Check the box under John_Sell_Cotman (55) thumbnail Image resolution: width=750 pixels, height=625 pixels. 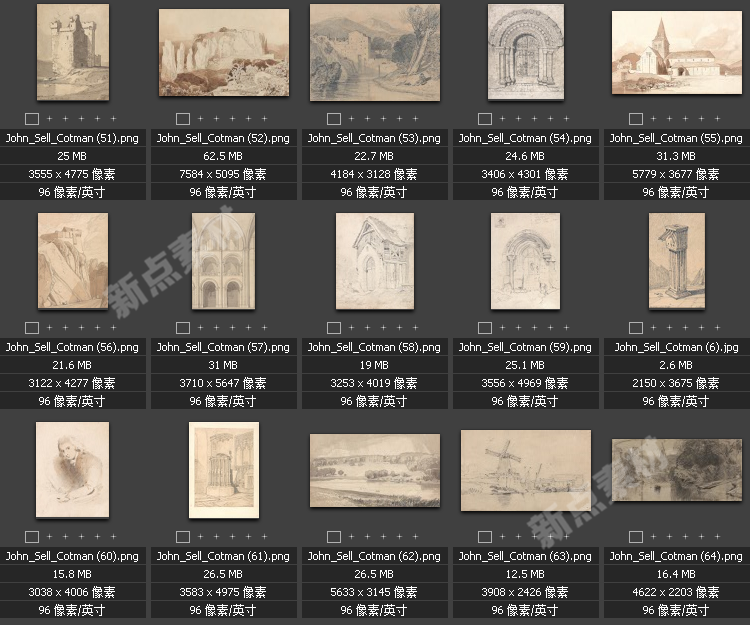(x=636, y=119)
